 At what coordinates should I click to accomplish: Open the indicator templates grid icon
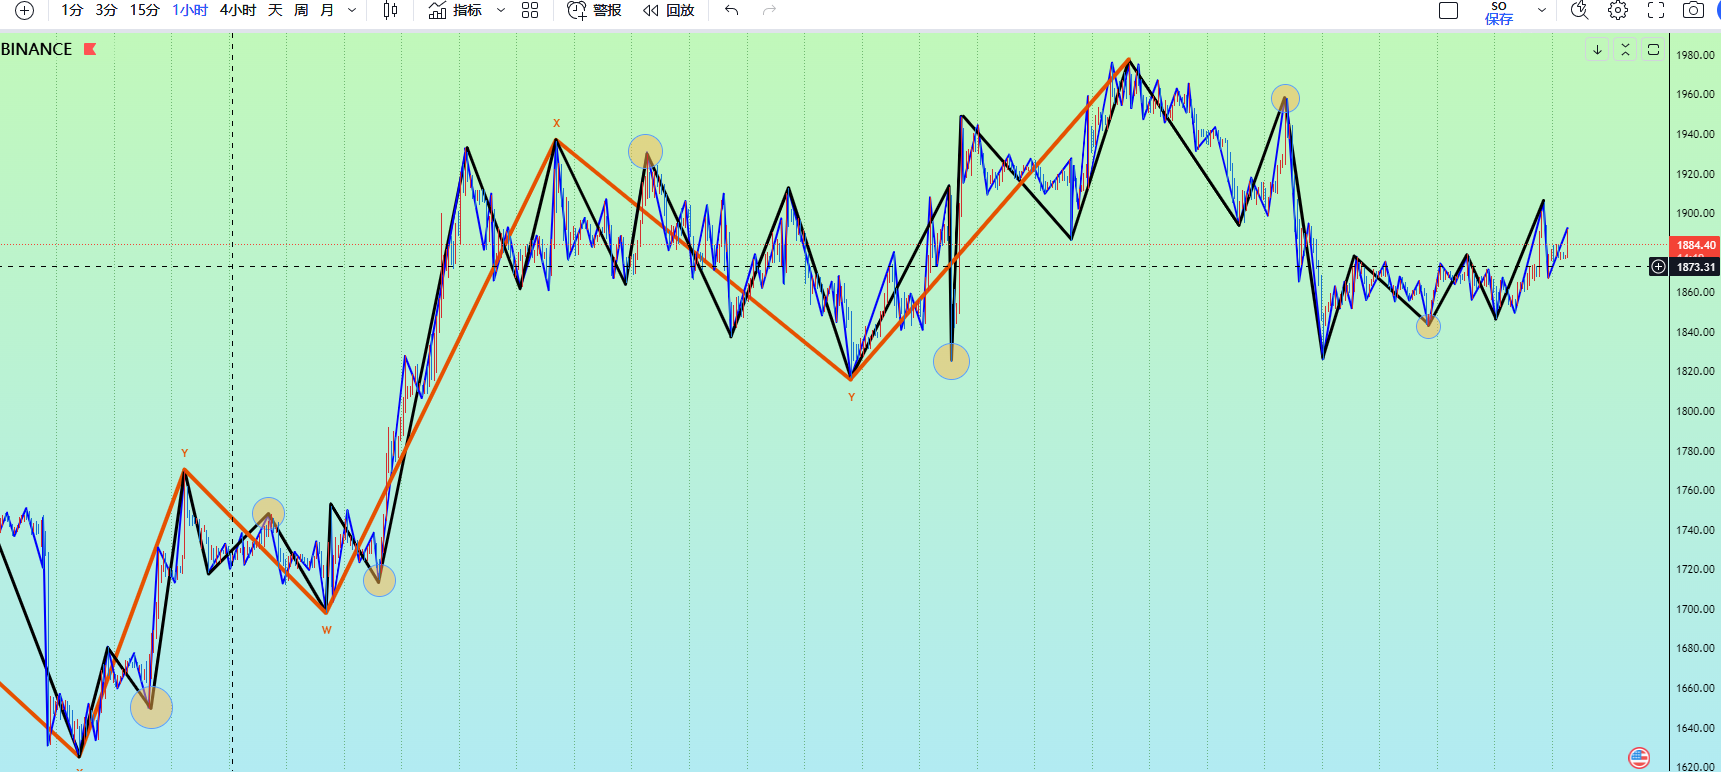pyautogui.click(x=530, y=11)
